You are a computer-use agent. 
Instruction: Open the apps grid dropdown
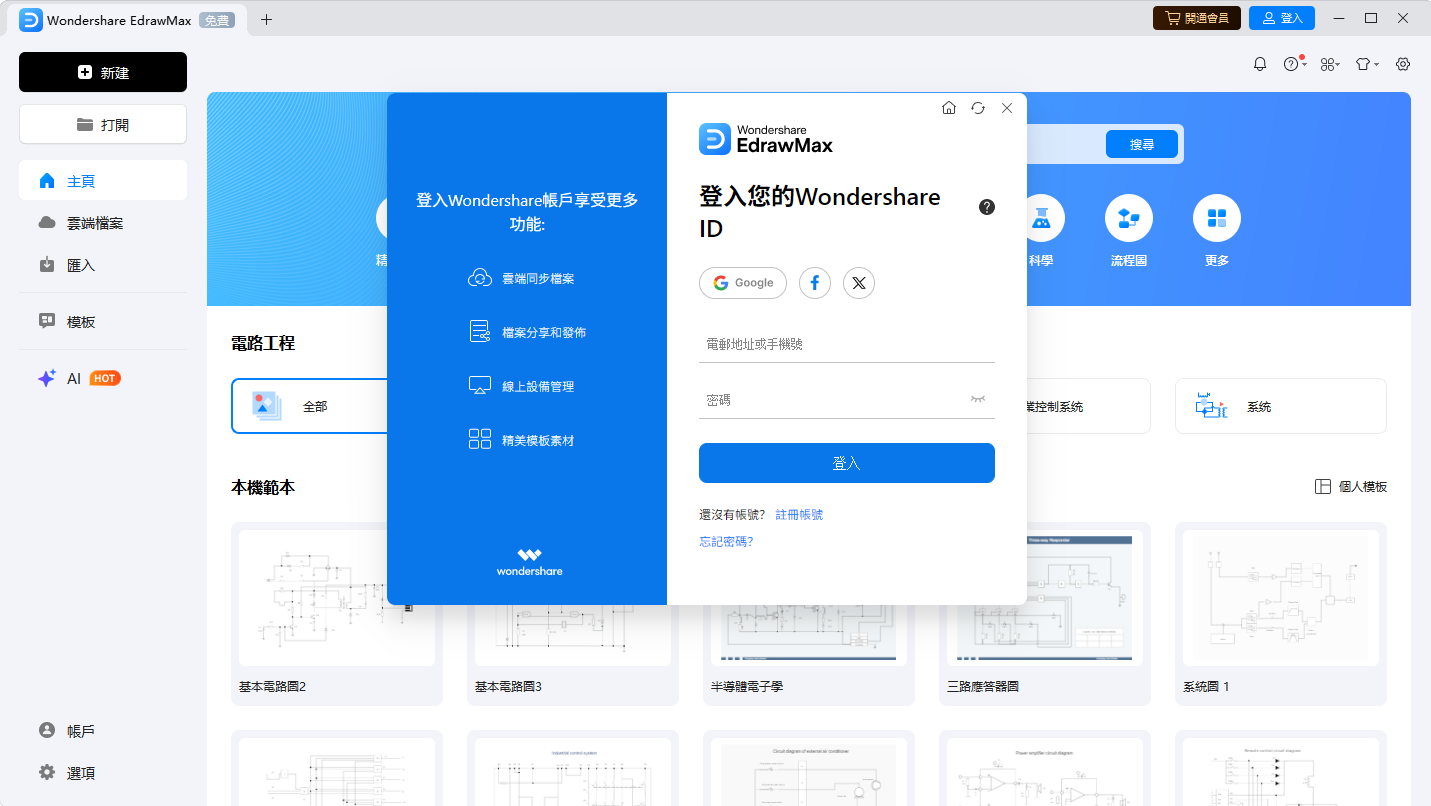(x=1329, y=63)
